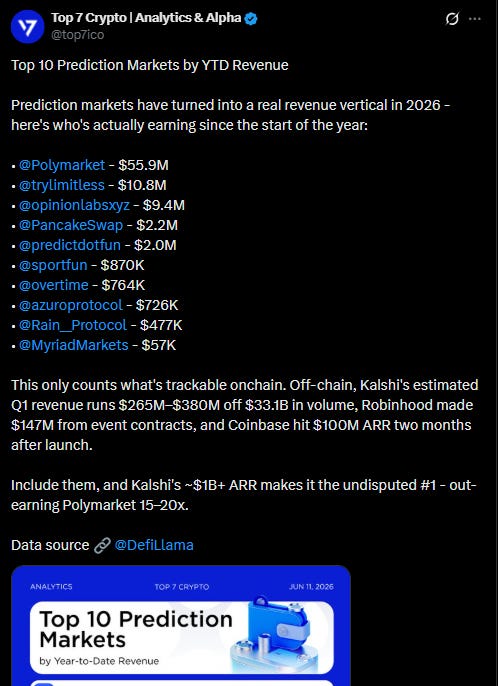Open the Top 7 Crypto profile avatar
This screenshot has height=686, width=498.
point(27,27)
